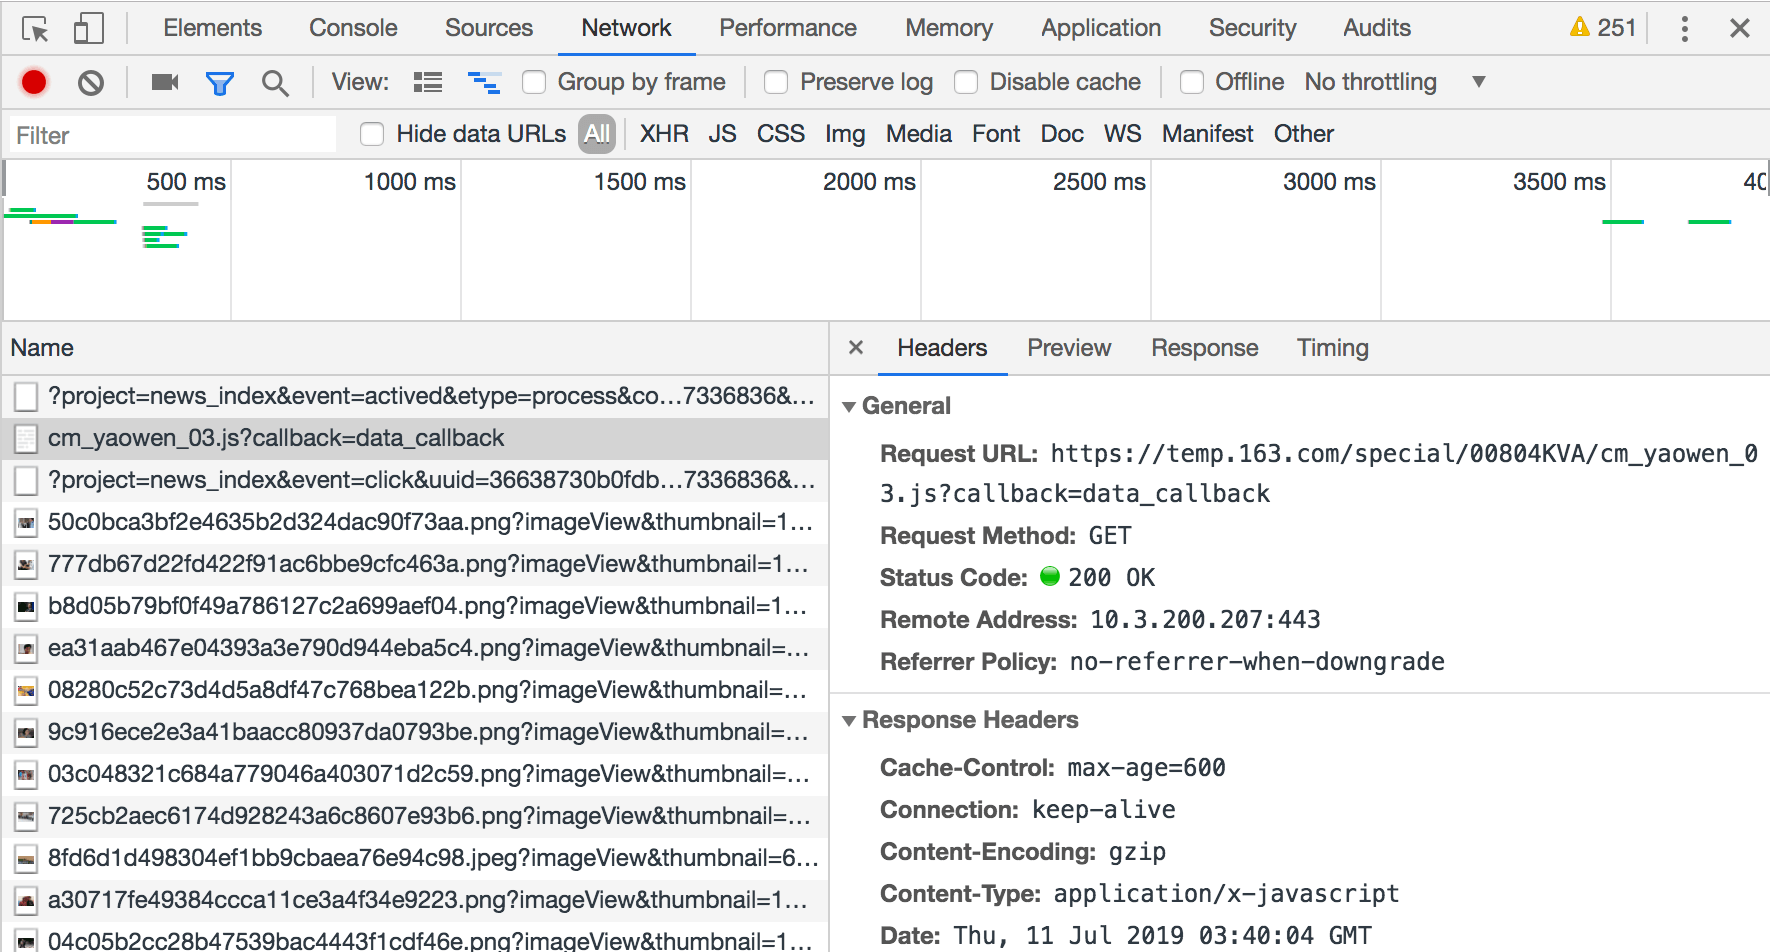The image size is (1770, 952).
Task: Stop recording the network log
Action: pos(34,82)
